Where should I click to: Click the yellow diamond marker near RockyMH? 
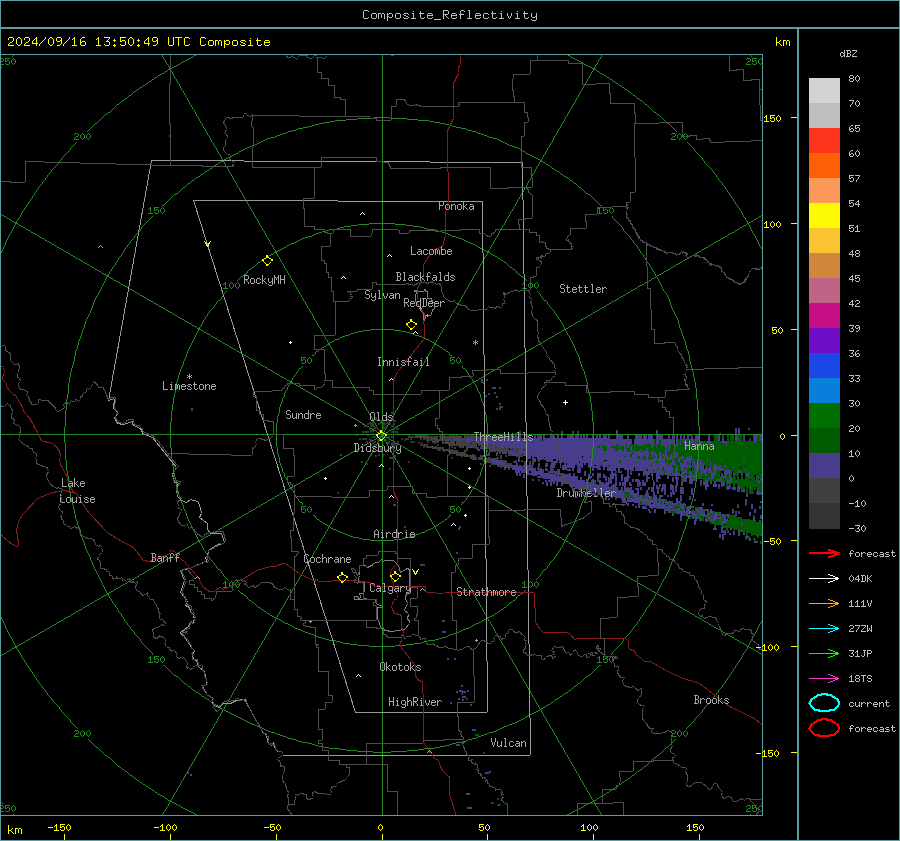coord(267,261)
